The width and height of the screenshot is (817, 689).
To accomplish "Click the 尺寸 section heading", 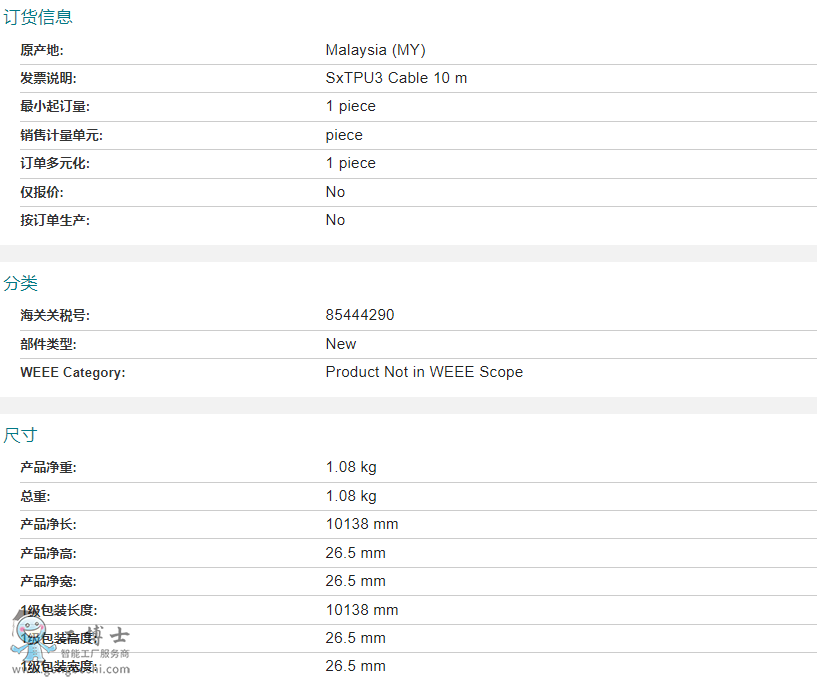I will click(20, 435).
